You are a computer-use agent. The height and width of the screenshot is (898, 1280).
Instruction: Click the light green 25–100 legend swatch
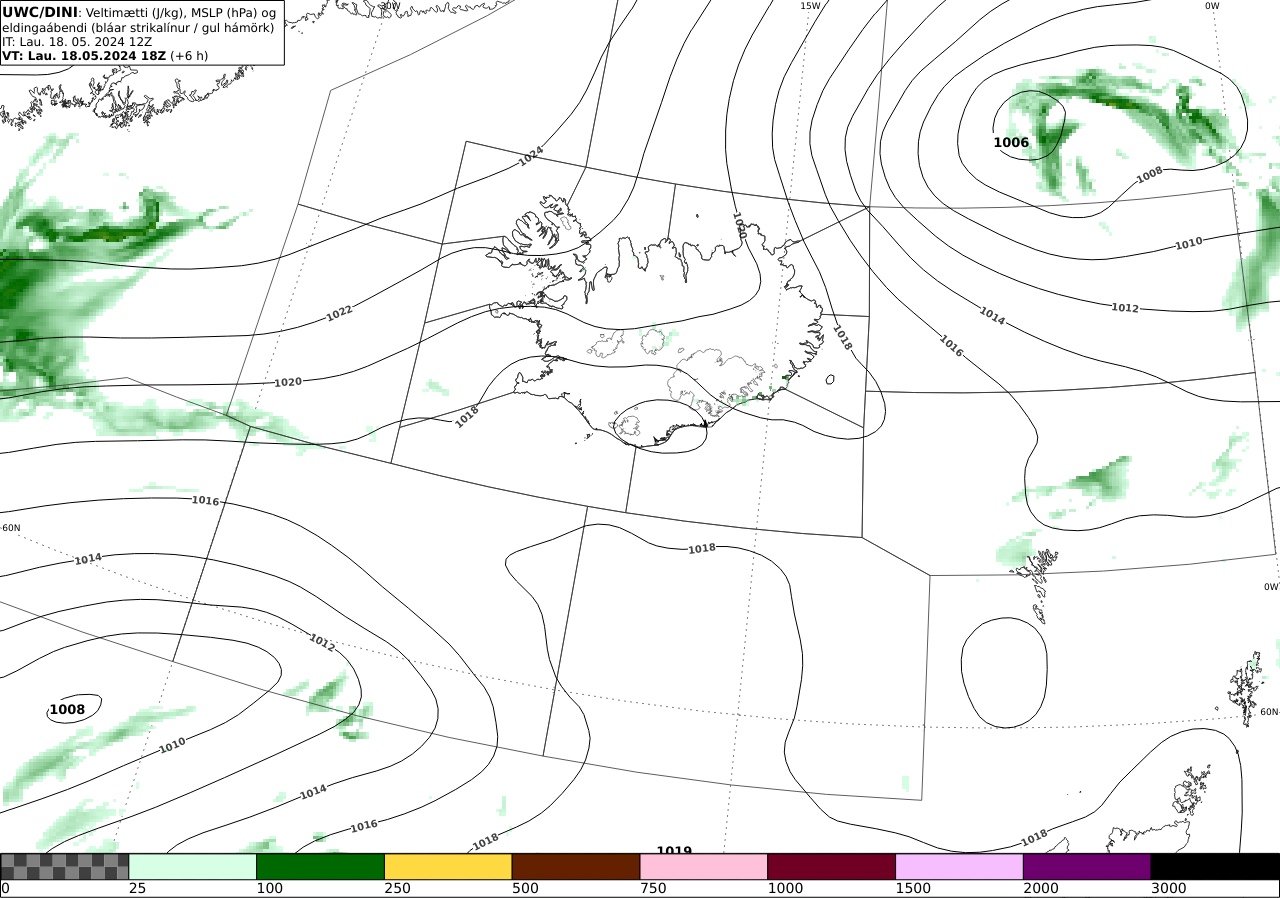[x=192, y=866]
